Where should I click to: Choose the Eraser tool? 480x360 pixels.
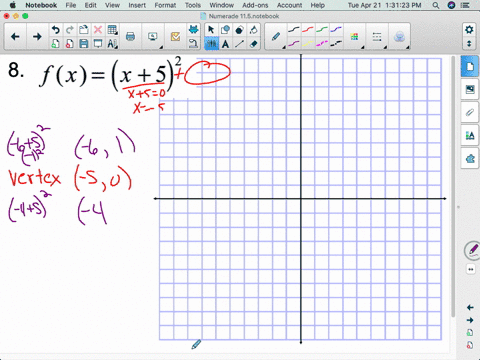click(x=253, y=44)
